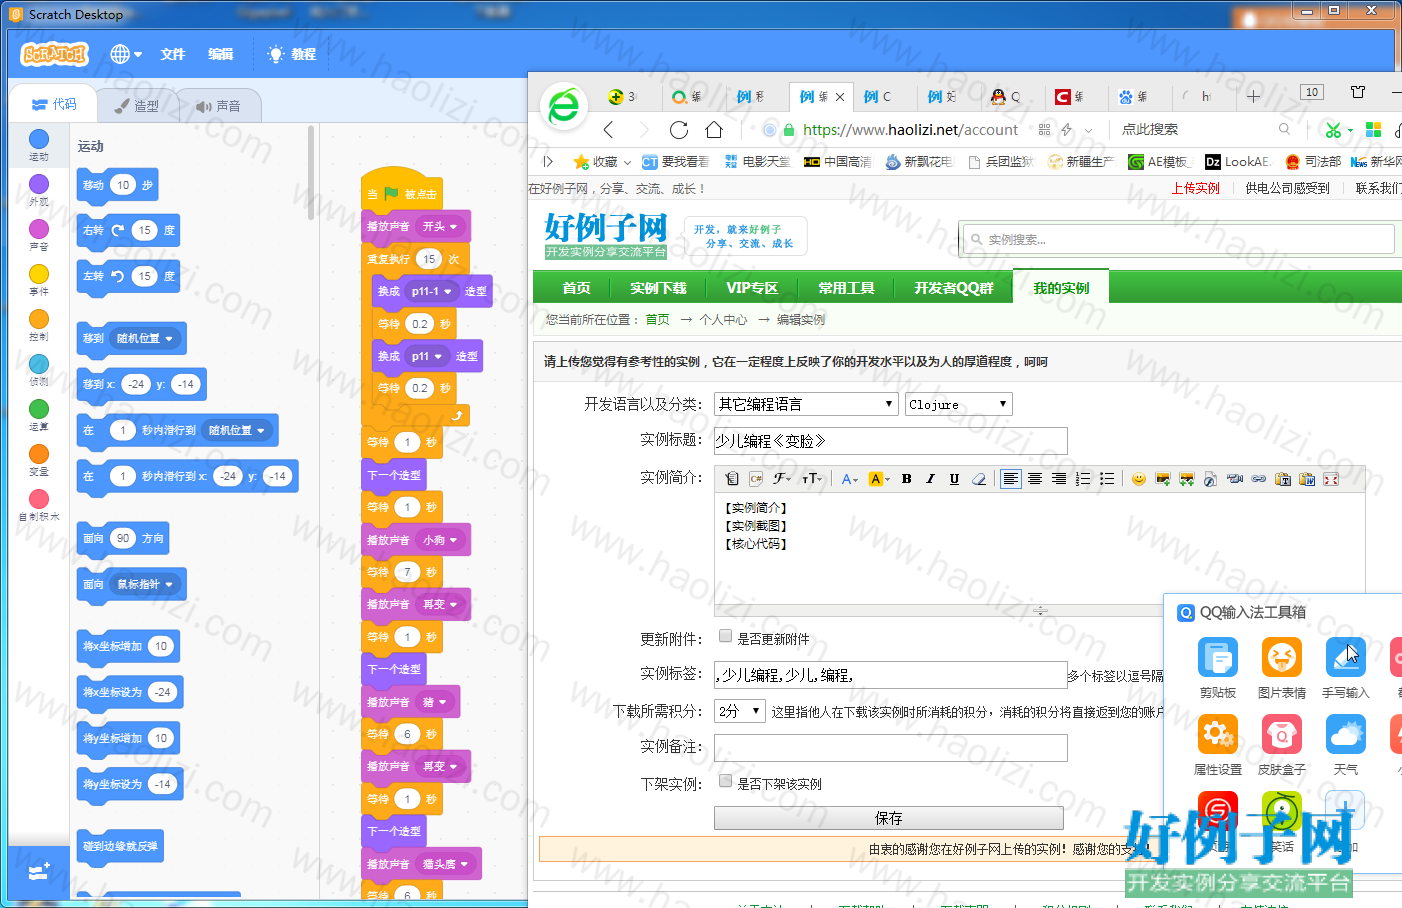Open 图片表情 in QQ input toolbox
This screenshot has width=1402, height=908.
[x=1281, y=667]
